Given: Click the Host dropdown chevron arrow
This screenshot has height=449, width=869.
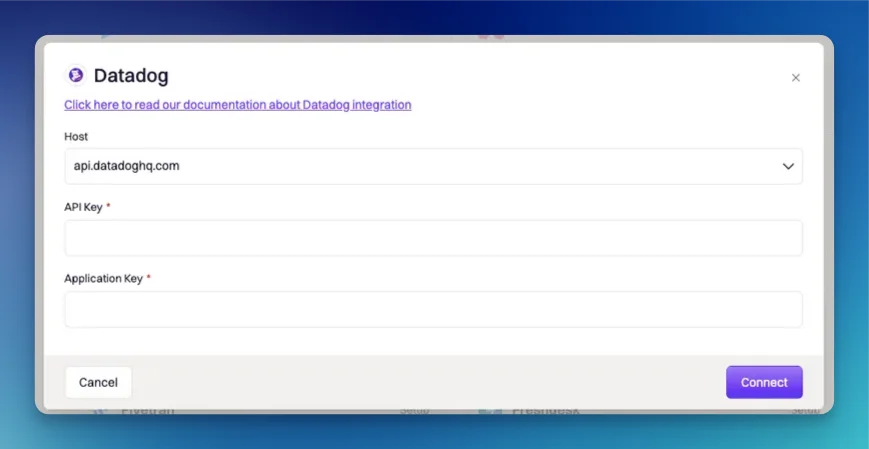Looking at the screenshot, I should 788,166.
